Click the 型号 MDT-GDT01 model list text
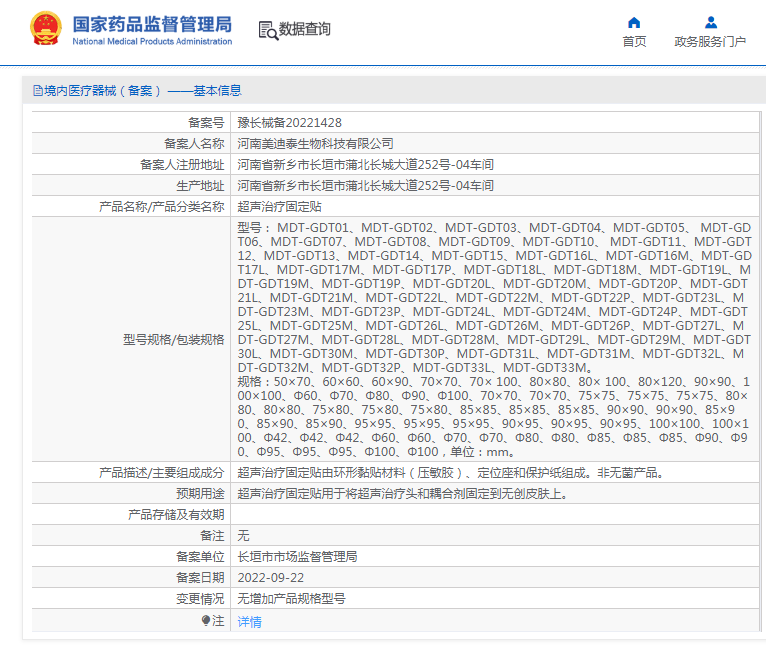 coord(494,298)
